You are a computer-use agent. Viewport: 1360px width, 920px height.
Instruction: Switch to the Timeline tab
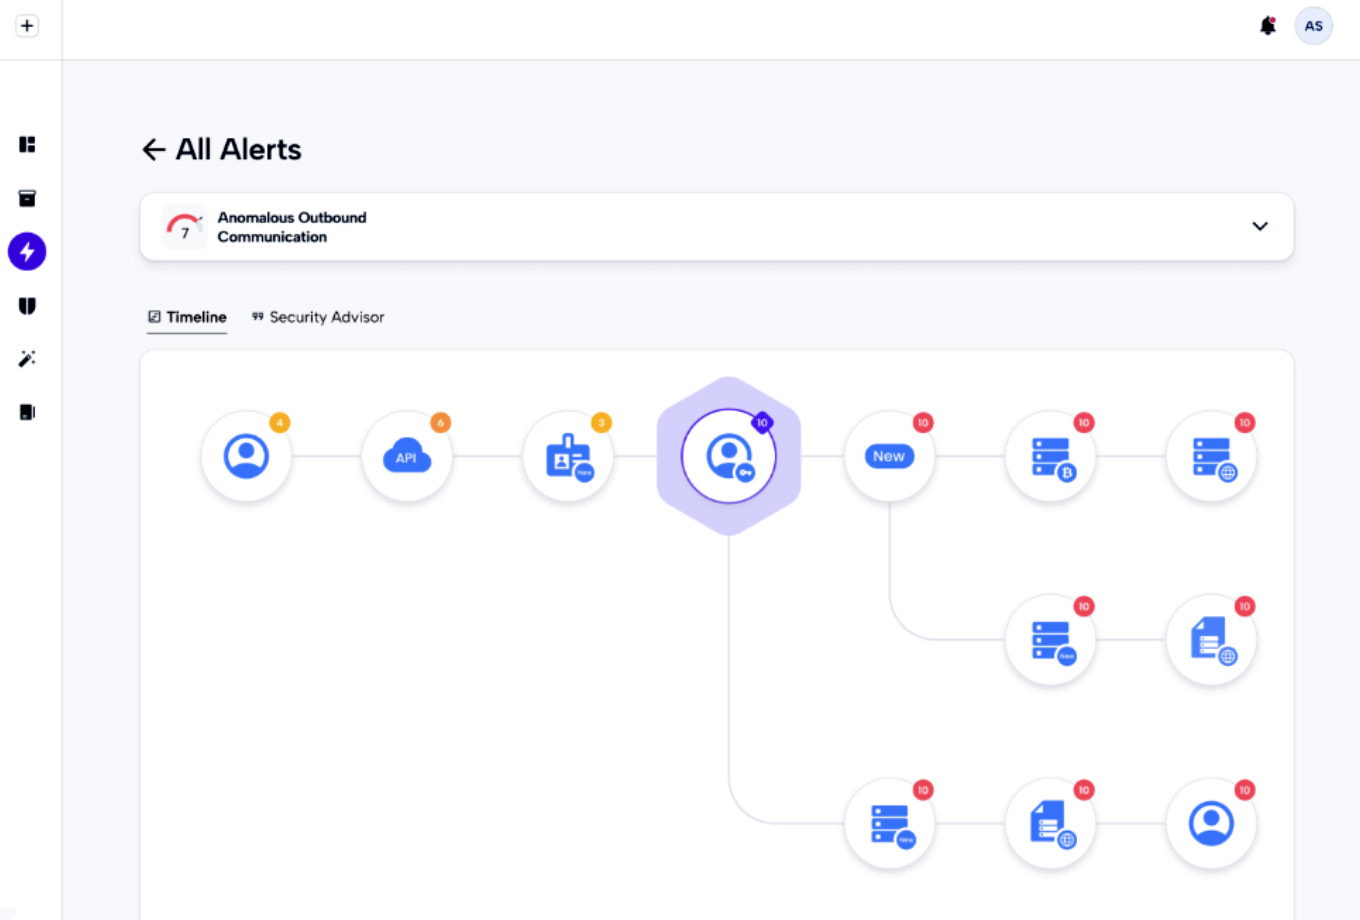(187, 317)
